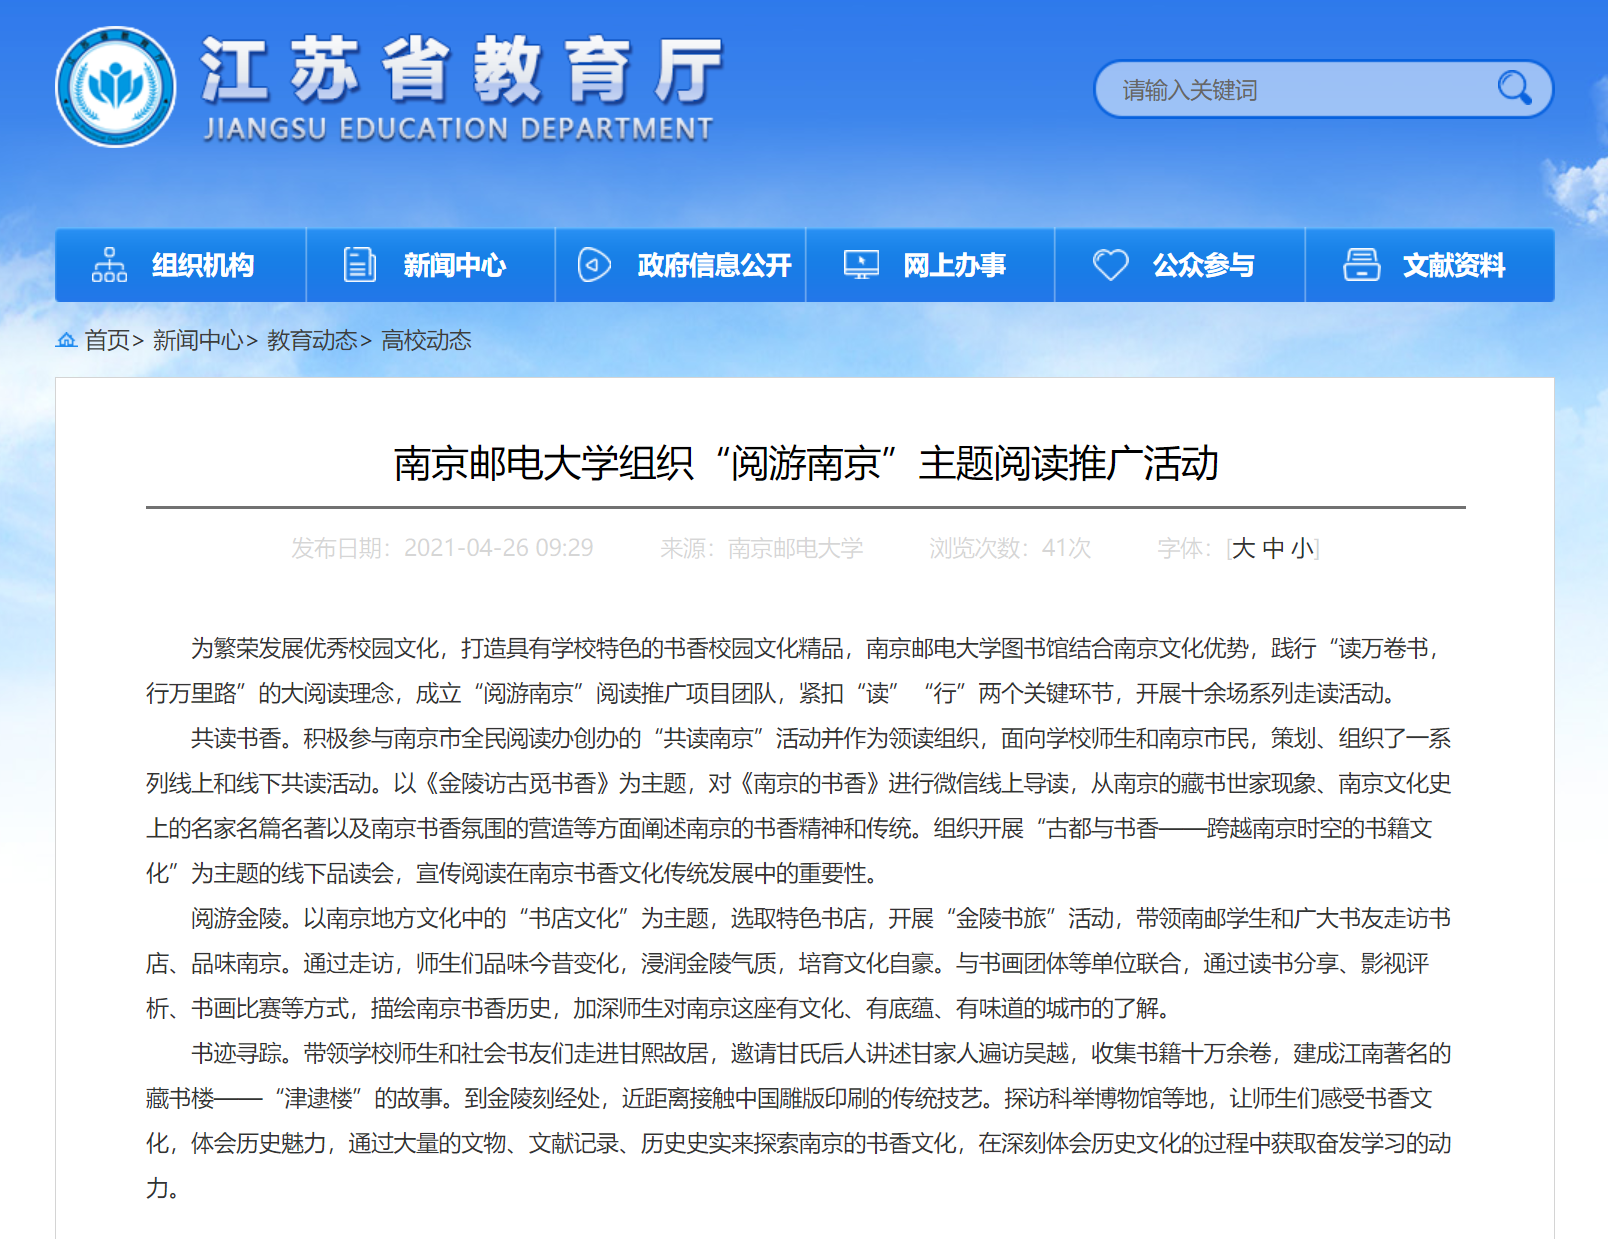Open 教育动态 breadcrumb link
This screenshot has width=1608, height=1239.
311,340
